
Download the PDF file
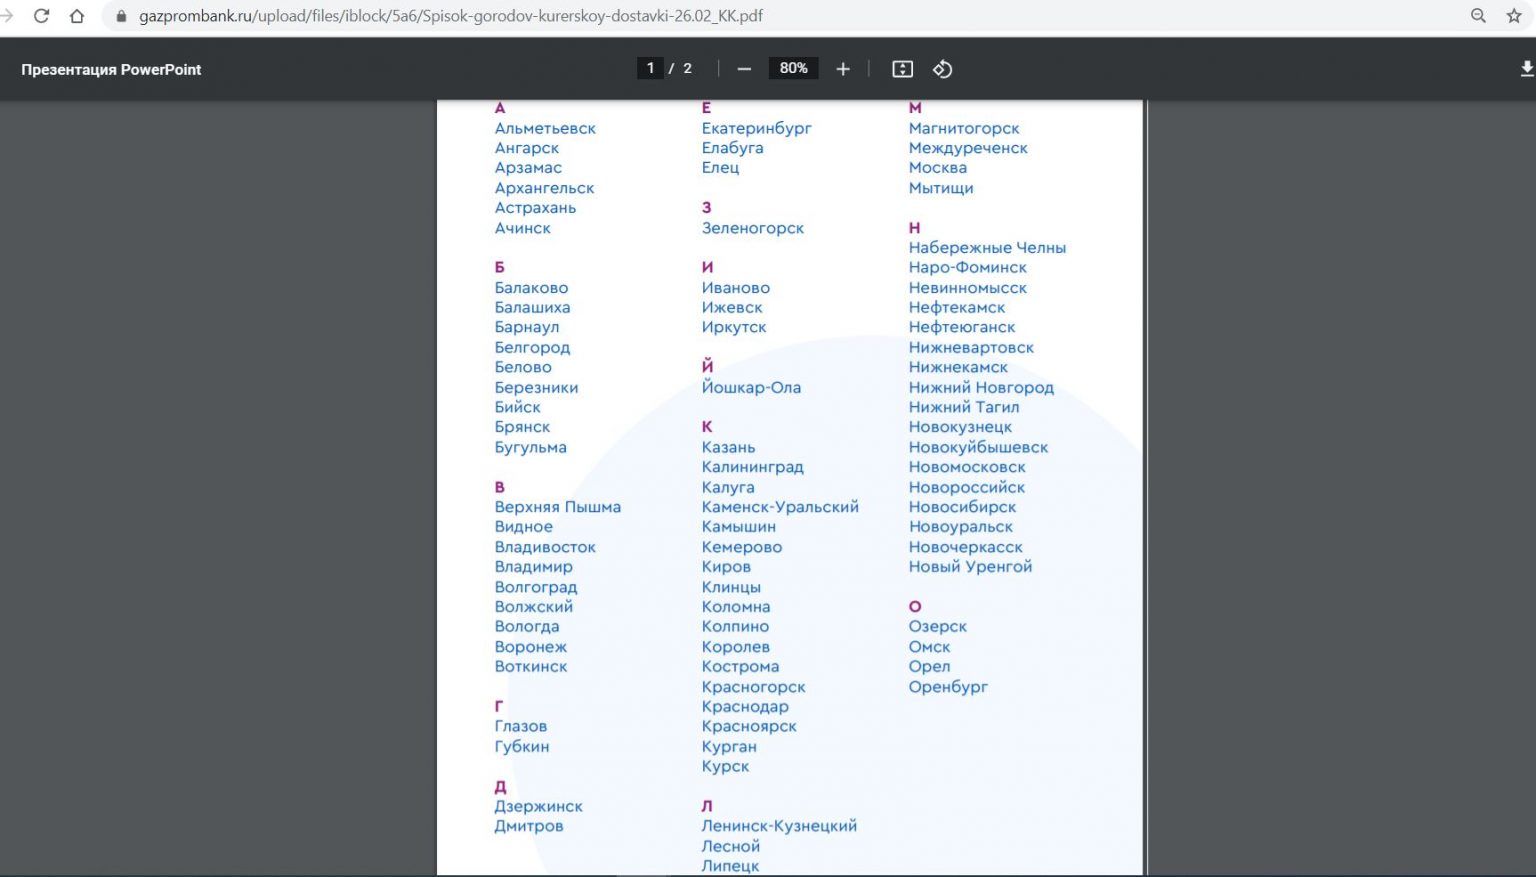coord(1526,69)
